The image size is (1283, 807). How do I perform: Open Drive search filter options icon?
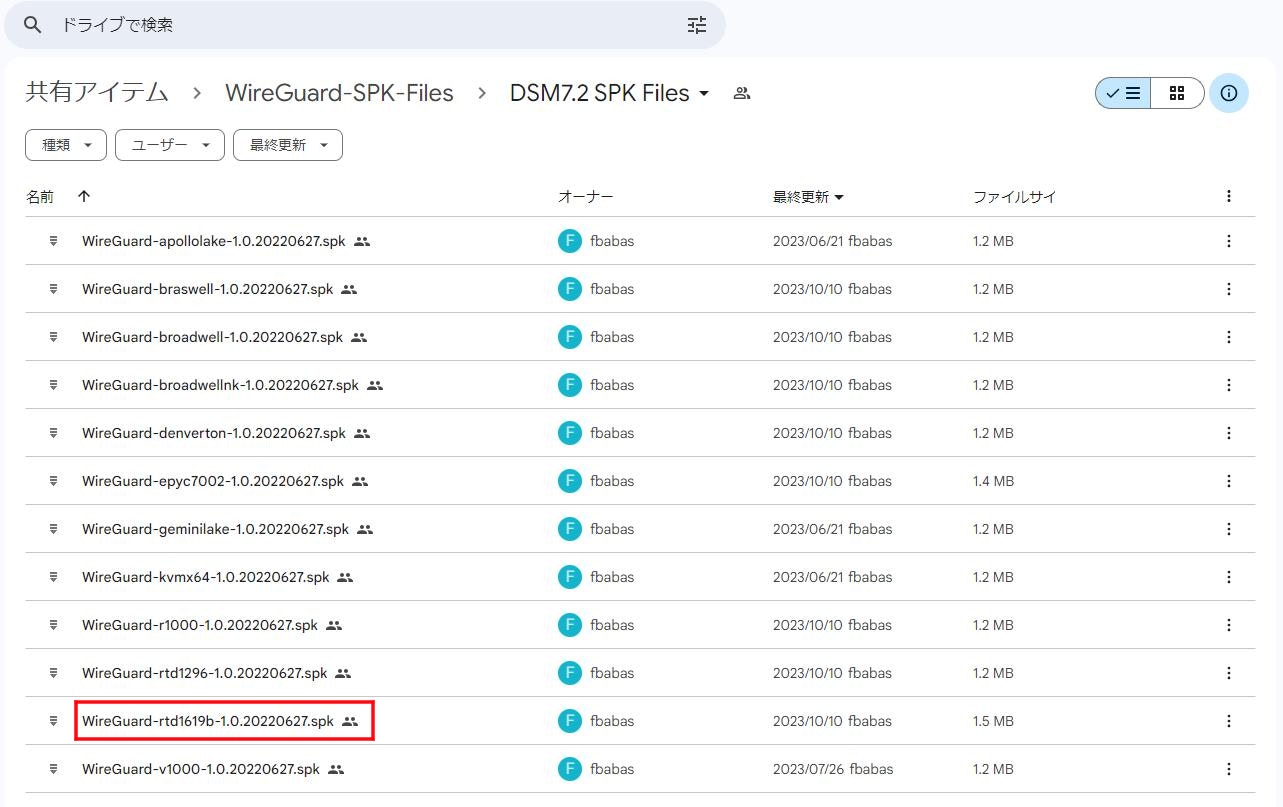coord(697,25)
